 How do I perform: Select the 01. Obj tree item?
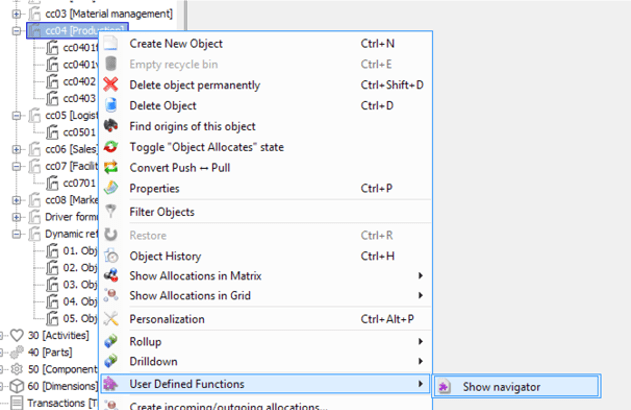click(x=80, y=251)
